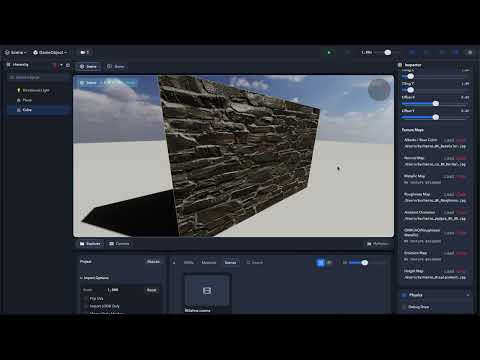480x360 pixels.
Task: Click the Hierarchy panel icon
Action: (x=8, y=65)
